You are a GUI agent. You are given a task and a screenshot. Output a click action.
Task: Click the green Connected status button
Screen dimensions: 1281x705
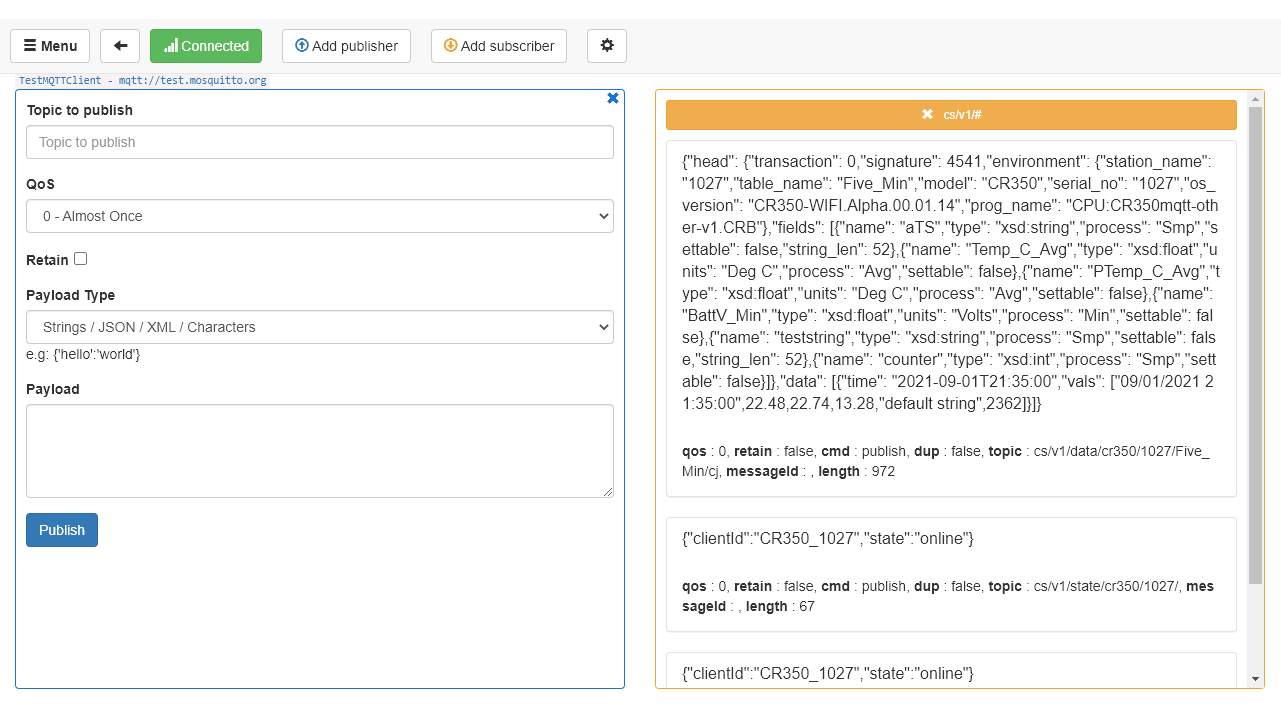206,46
